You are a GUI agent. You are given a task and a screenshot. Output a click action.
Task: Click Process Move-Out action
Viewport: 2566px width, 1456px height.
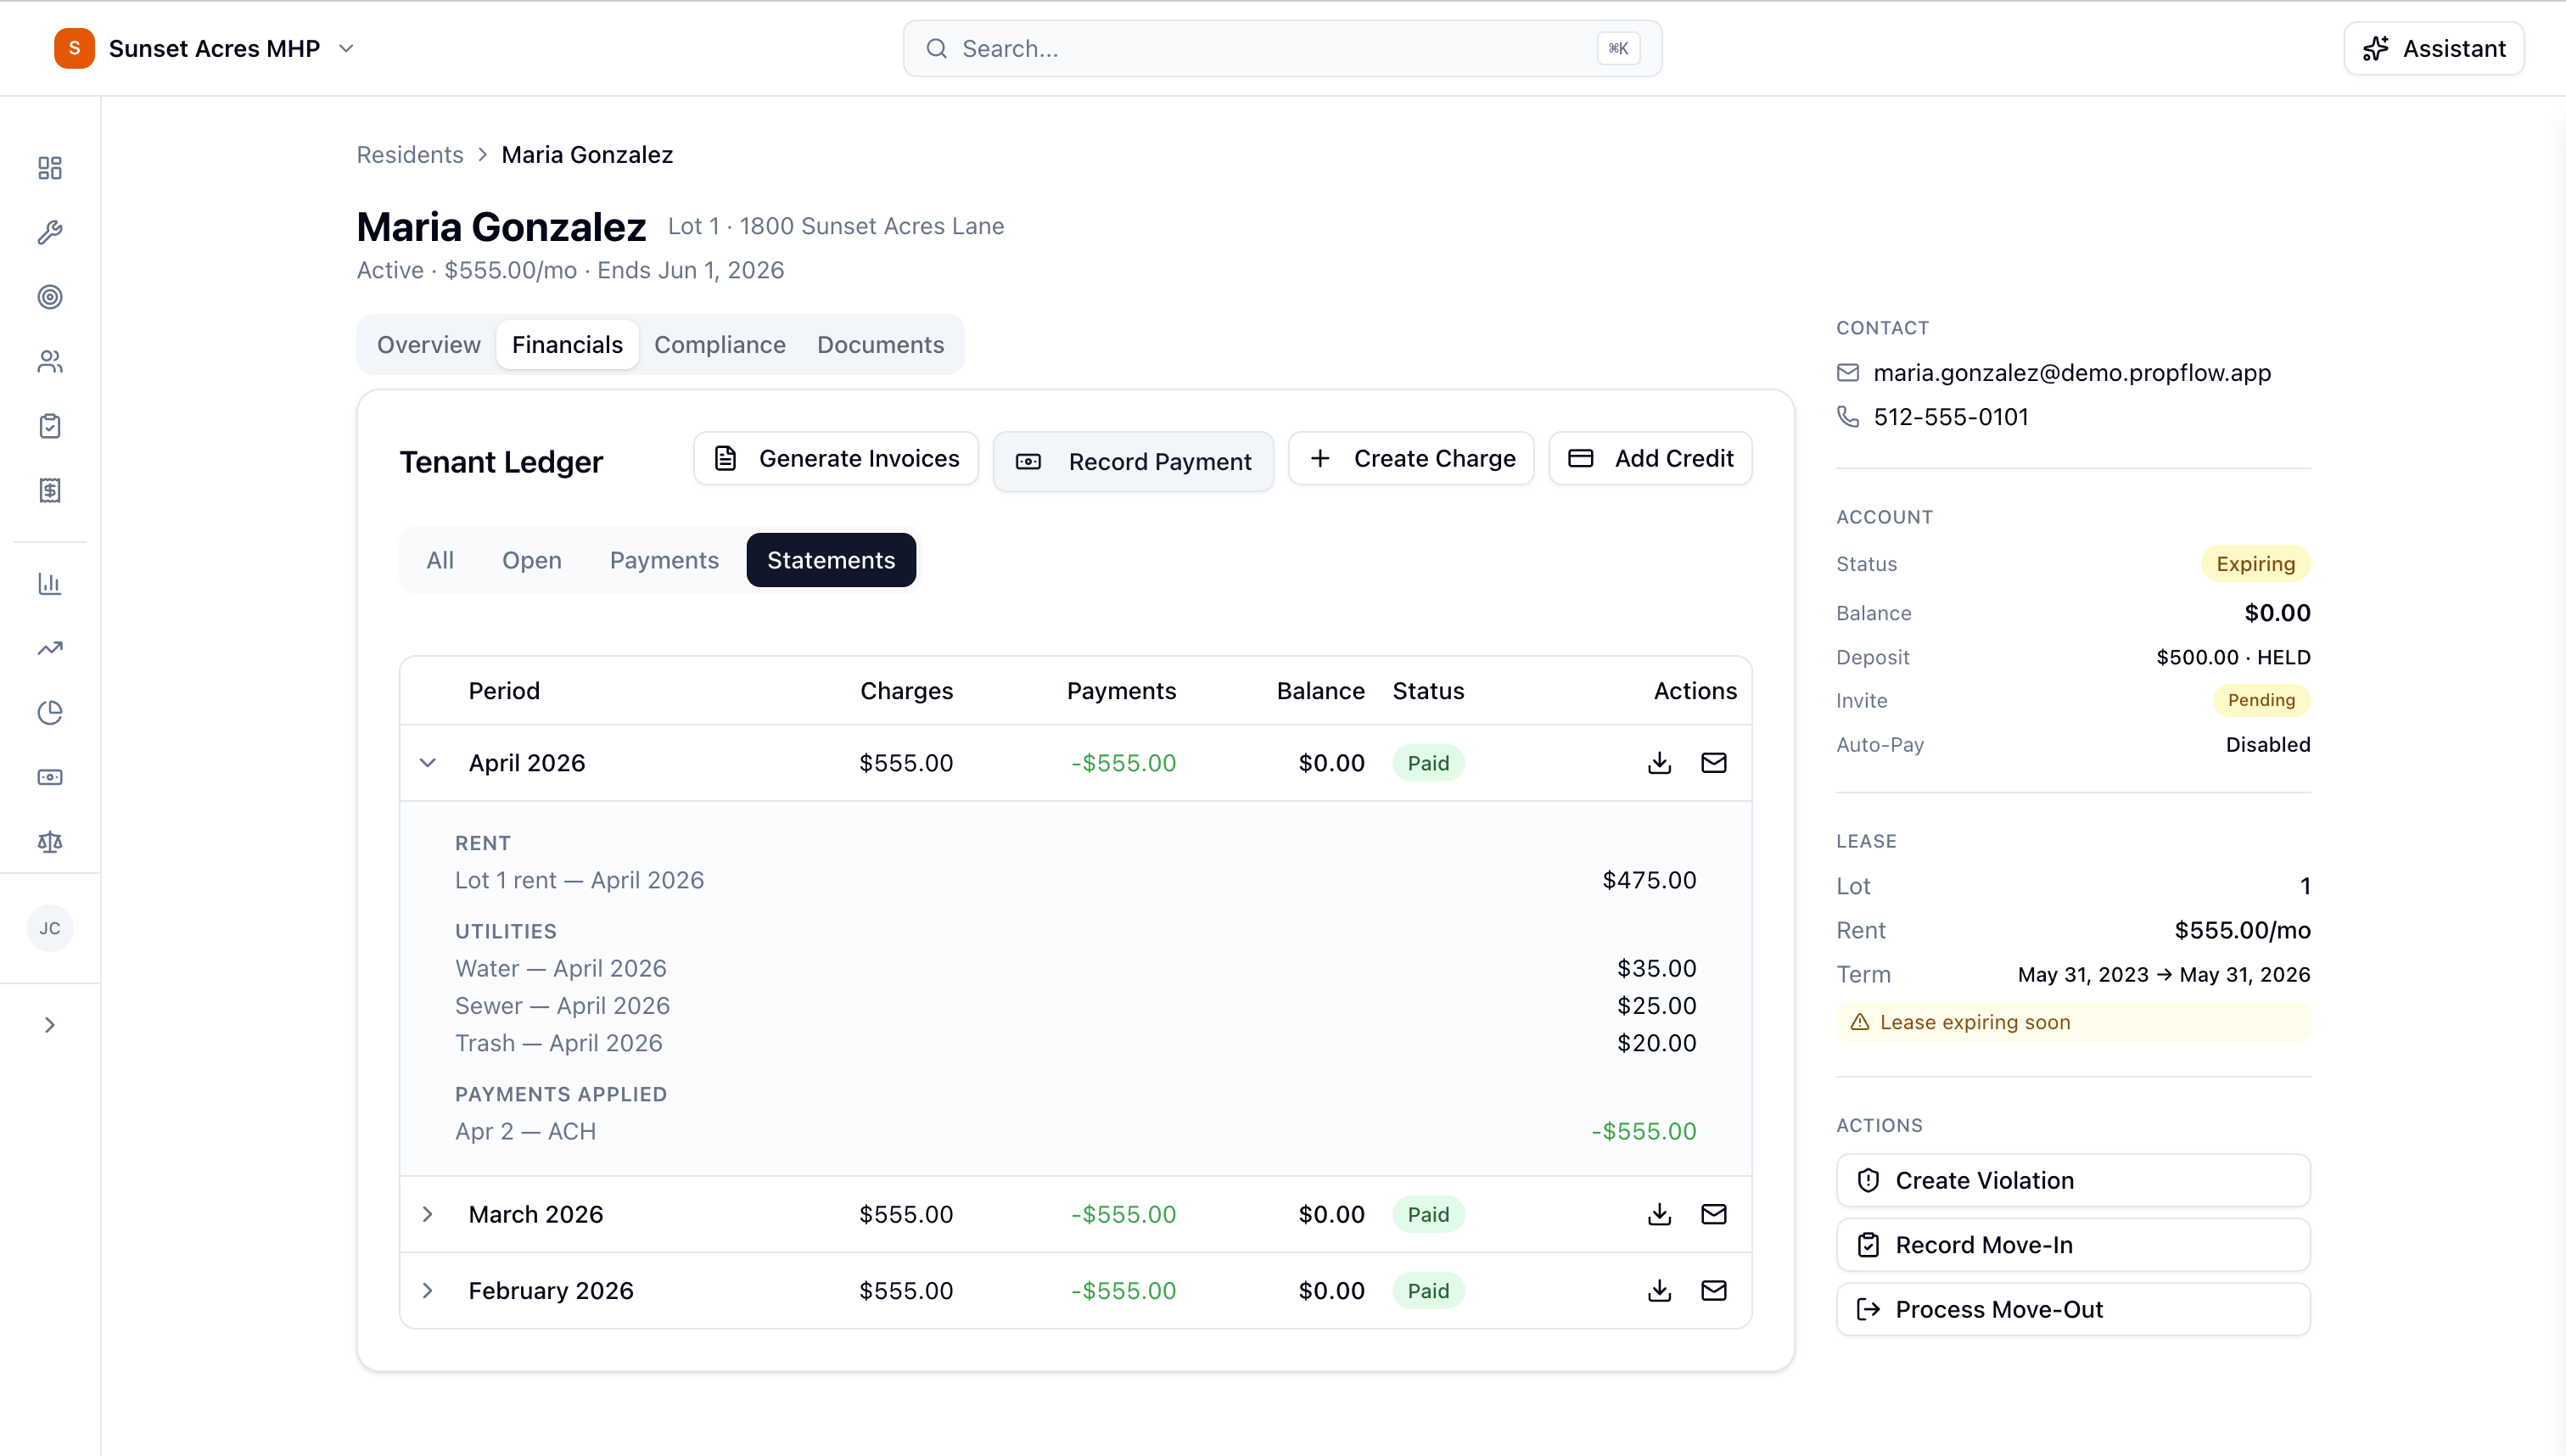2072,1309
